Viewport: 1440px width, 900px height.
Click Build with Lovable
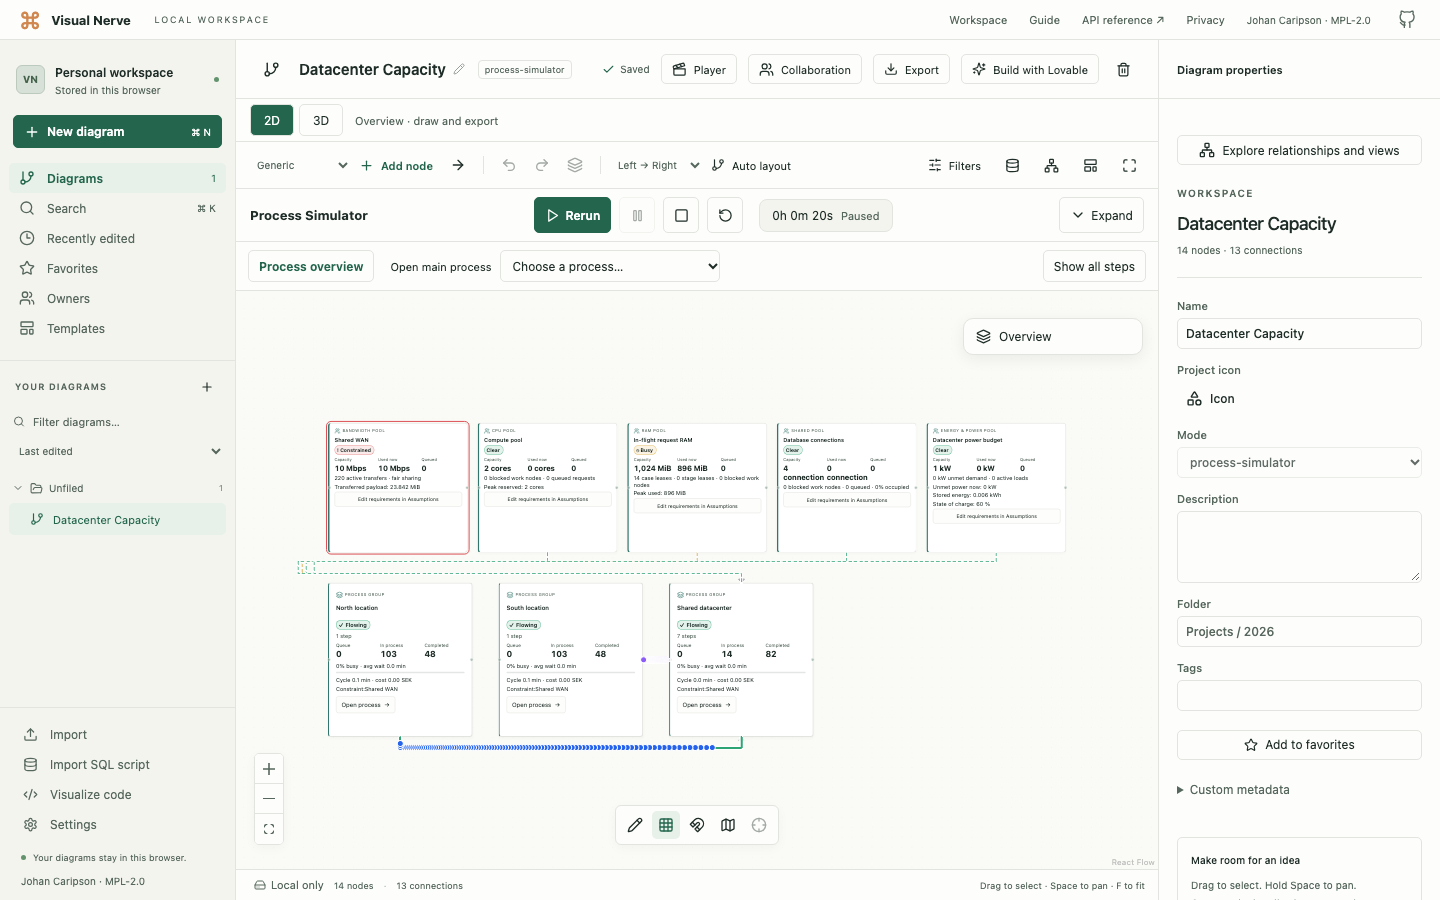[1030, 70]
